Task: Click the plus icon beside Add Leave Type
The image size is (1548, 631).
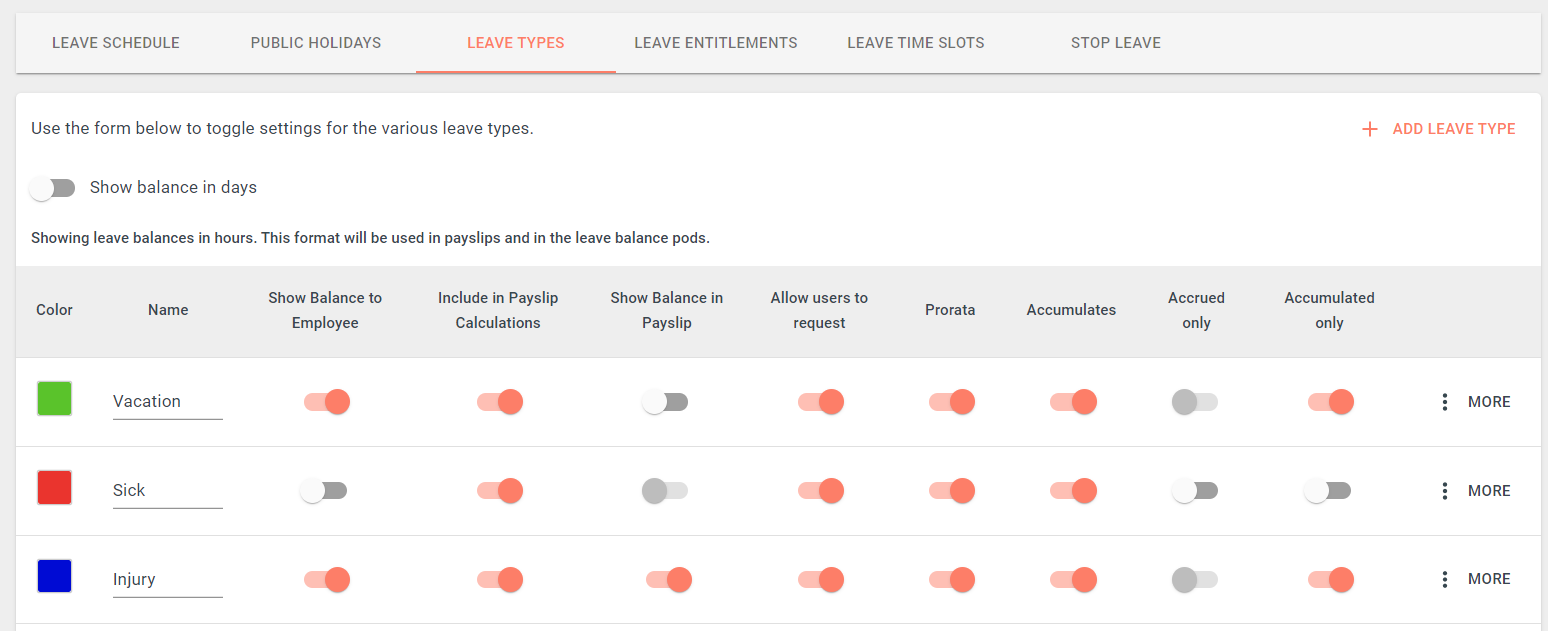Action: tap(1370, 129)
